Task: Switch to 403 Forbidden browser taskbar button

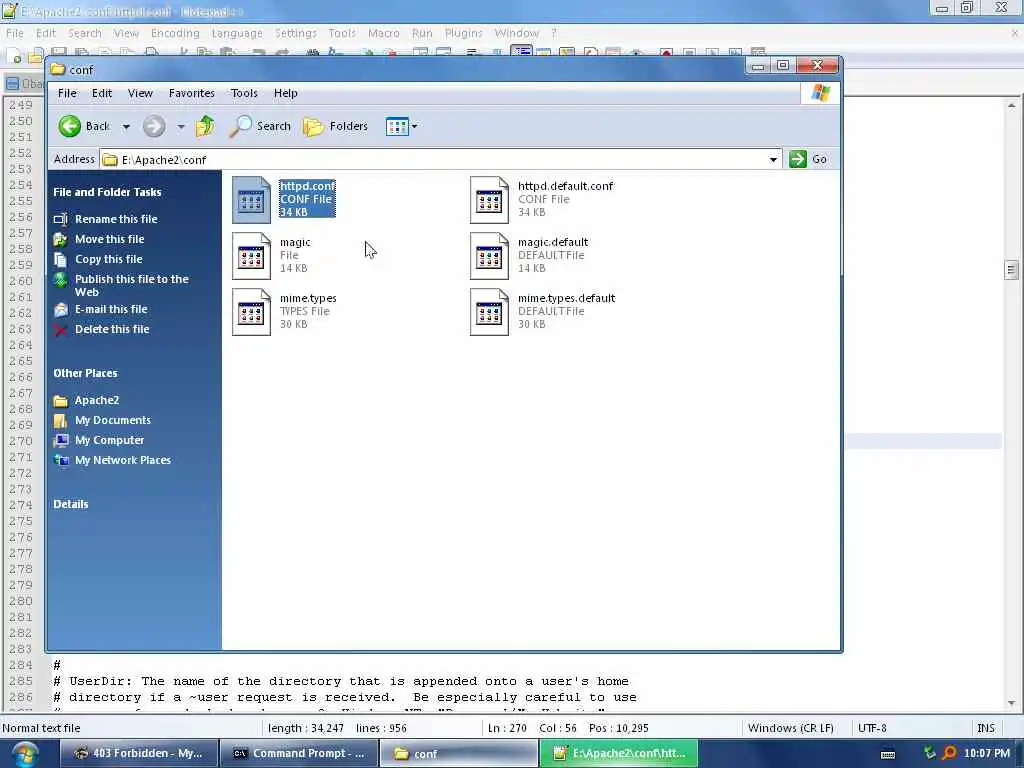Action: coord(139,753)
